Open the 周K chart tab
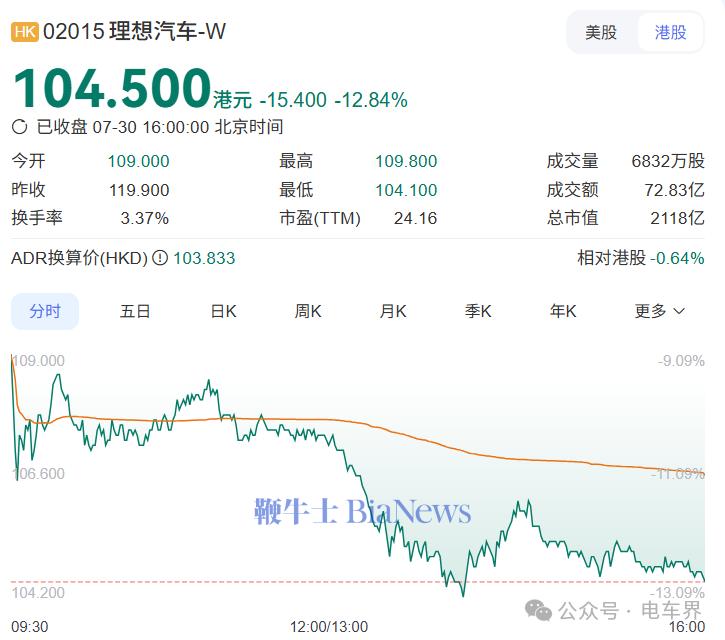This screenshot has width=725, height=640. pos(308,311)
